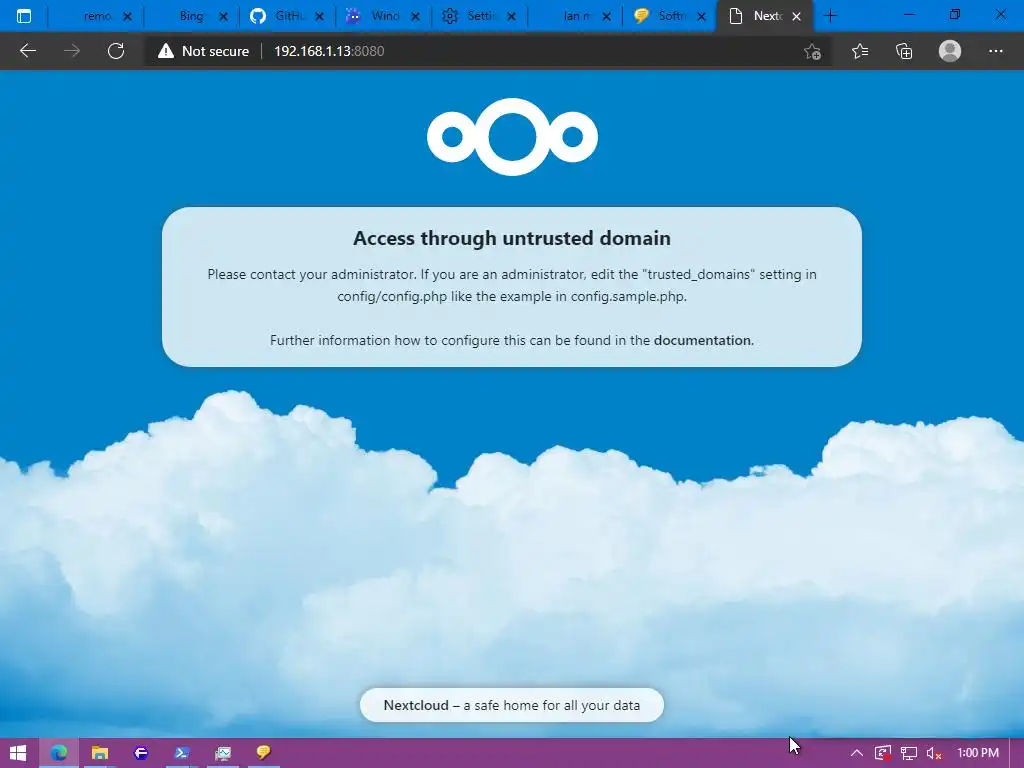Viewport: 1024px width, 768px height.
Task: Close the 'Softr' tab
Action: (x=701, y=17)
